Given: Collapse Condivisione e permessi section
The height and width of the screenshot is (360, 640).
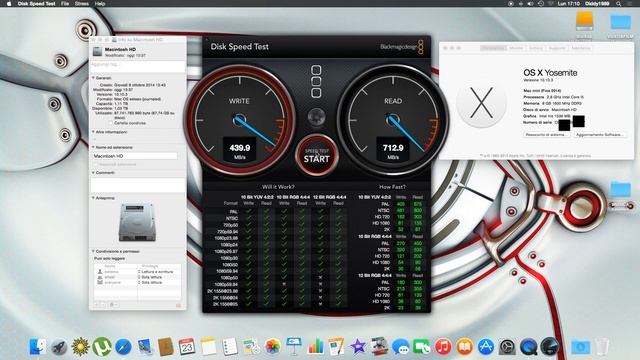Looking at the screenshot, I should [93, 251].
